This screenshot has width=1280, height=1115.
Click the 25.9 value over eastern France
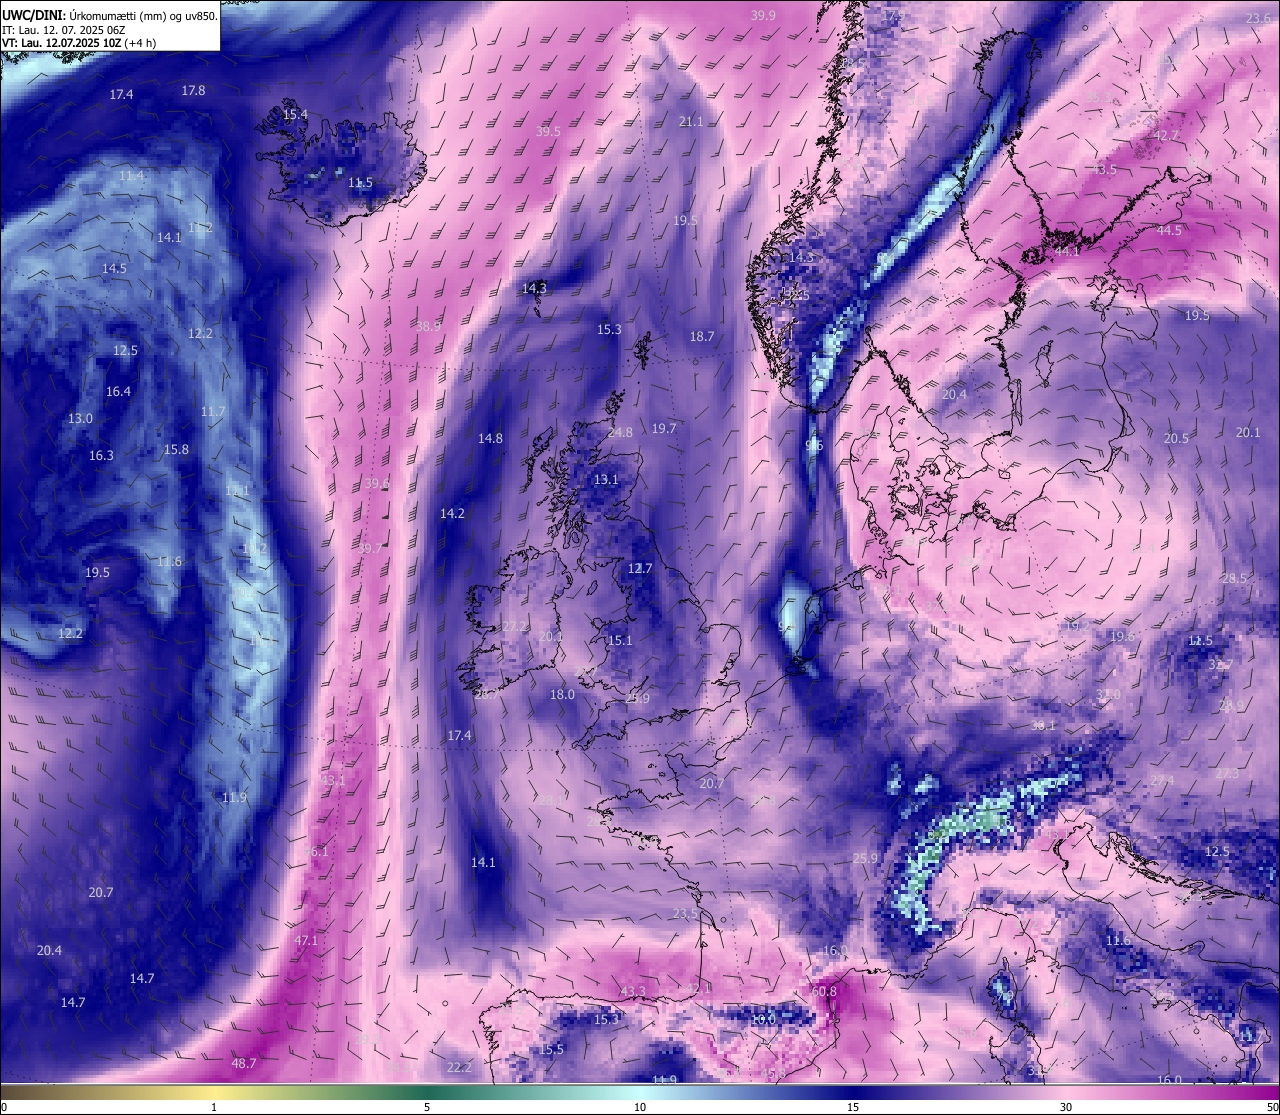(x=865, y=858)
